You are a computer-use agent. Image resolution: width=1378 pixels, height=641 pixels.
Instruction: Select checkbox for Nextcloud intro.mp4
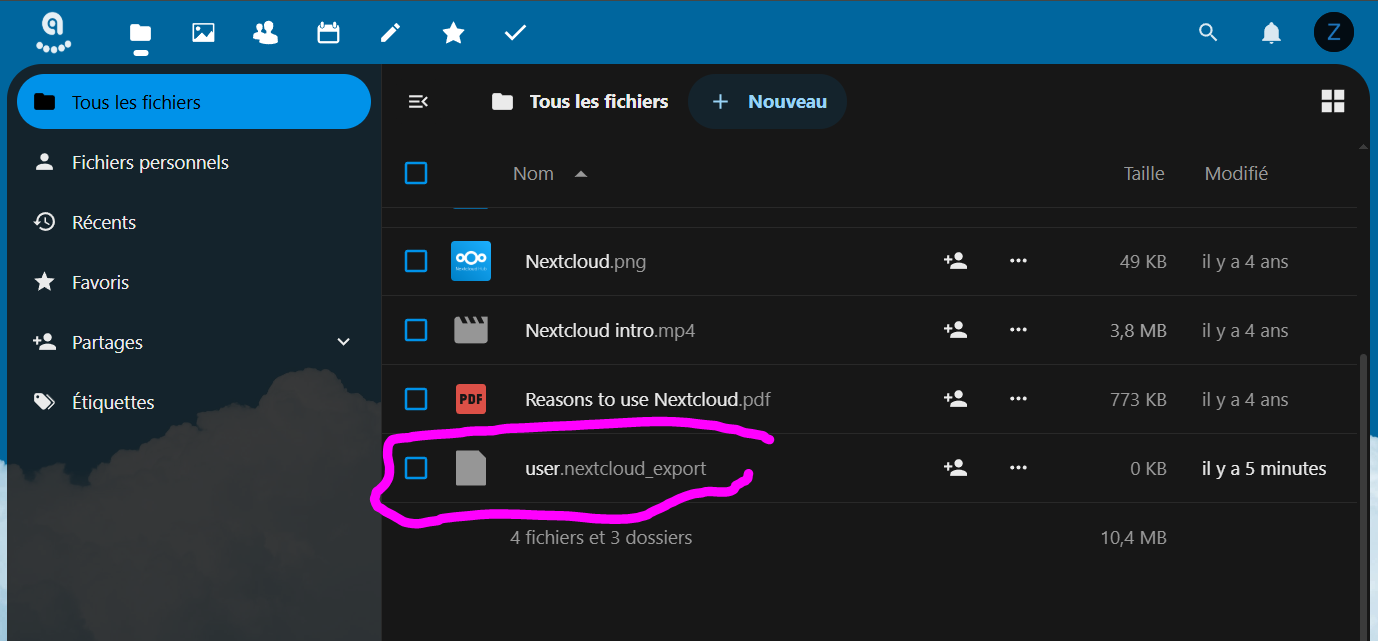(x=416, y=330)
